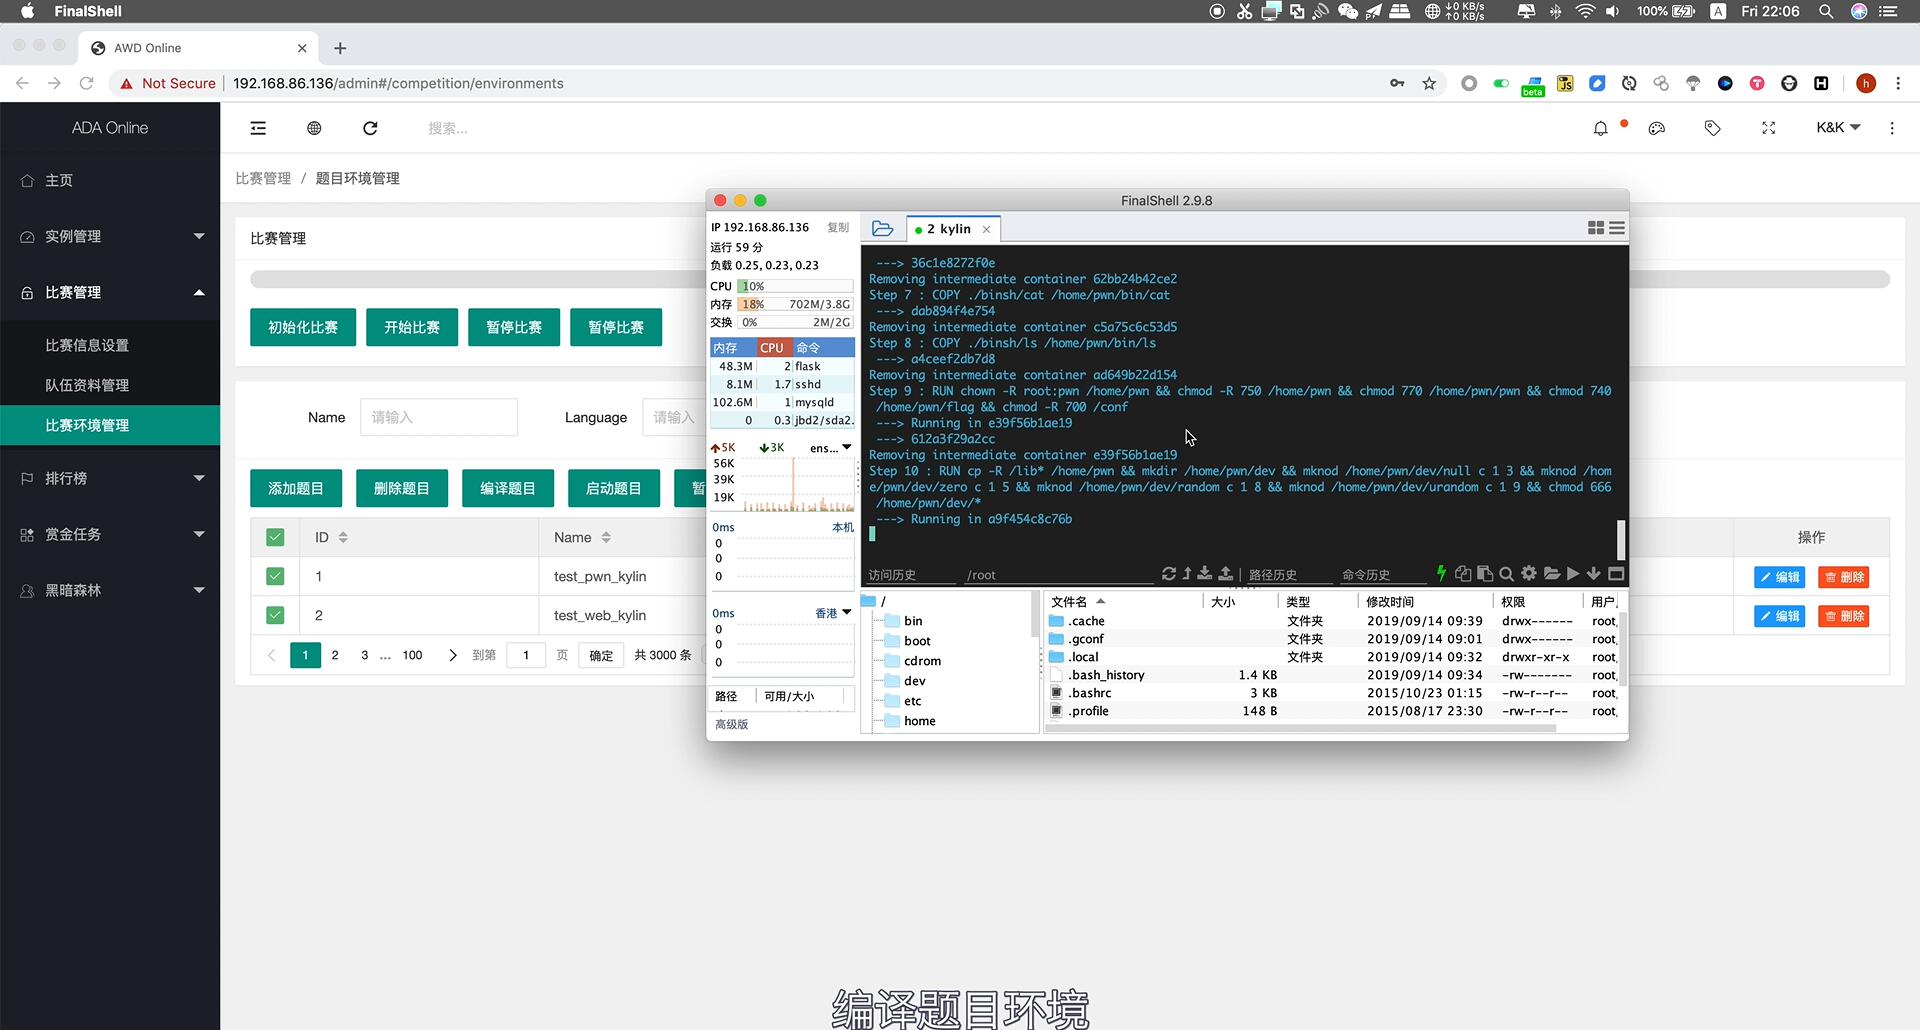Screen dimensions: 1920x1030
Task: Click the Wi-Fi icon in macOS menu bar
Action: [1585, 11]
